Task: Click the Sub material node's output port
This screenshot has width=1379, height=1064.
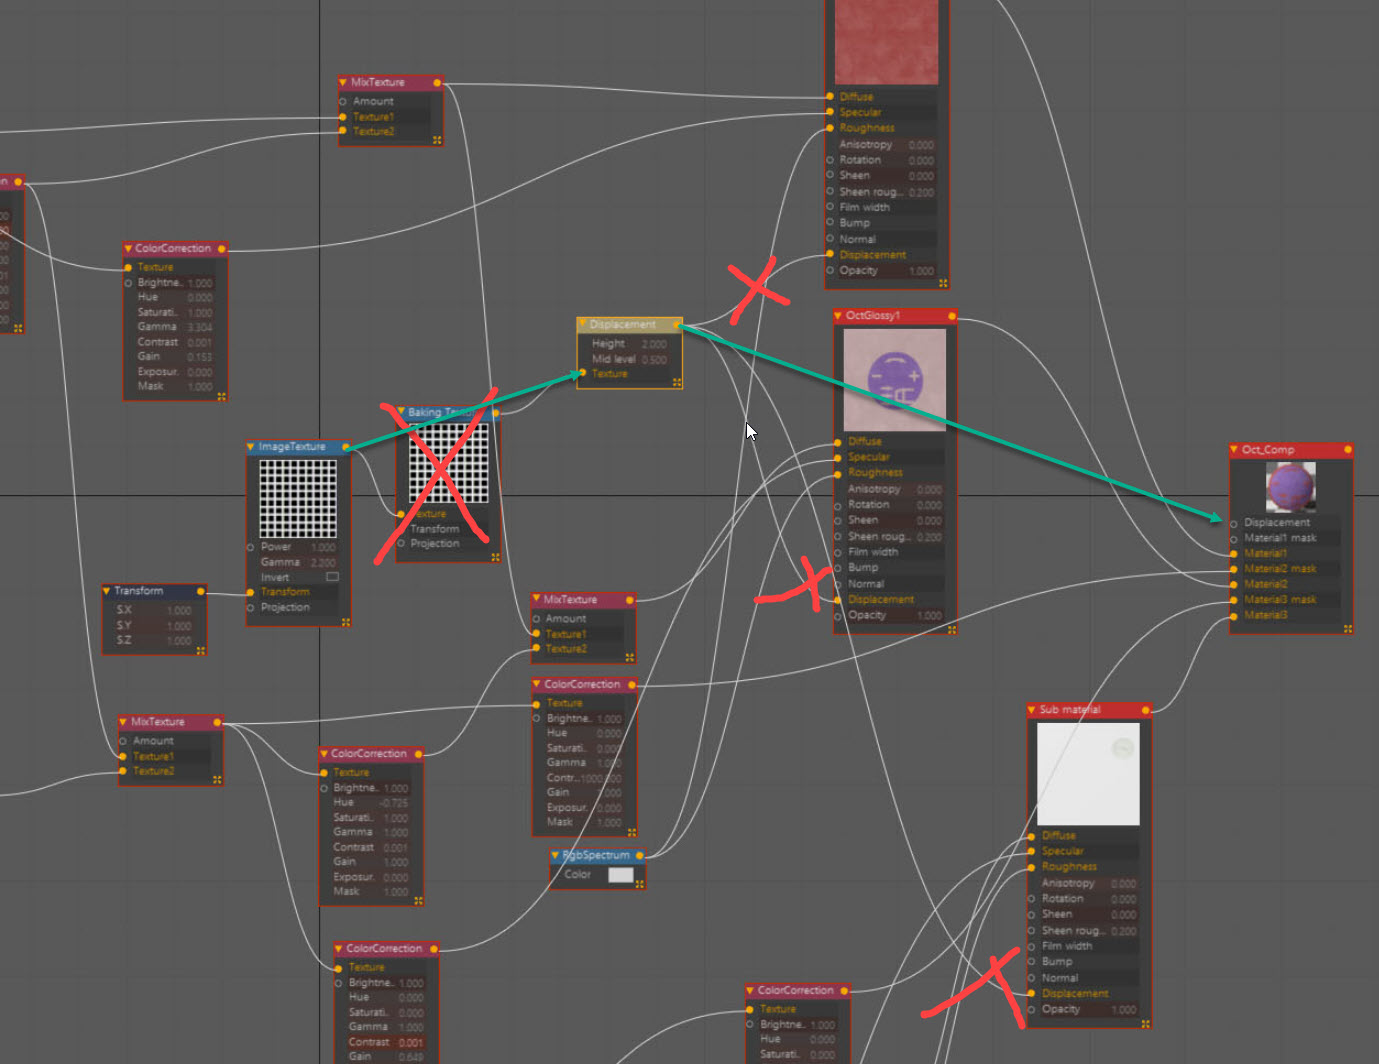Action: pos(1146,710)
